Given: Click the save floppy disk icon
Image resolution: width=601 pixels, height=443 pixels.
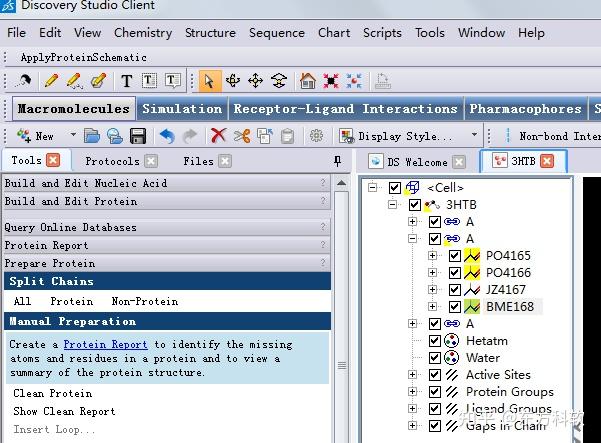Looking at the screenshot, I should click(x=138, y=136).
